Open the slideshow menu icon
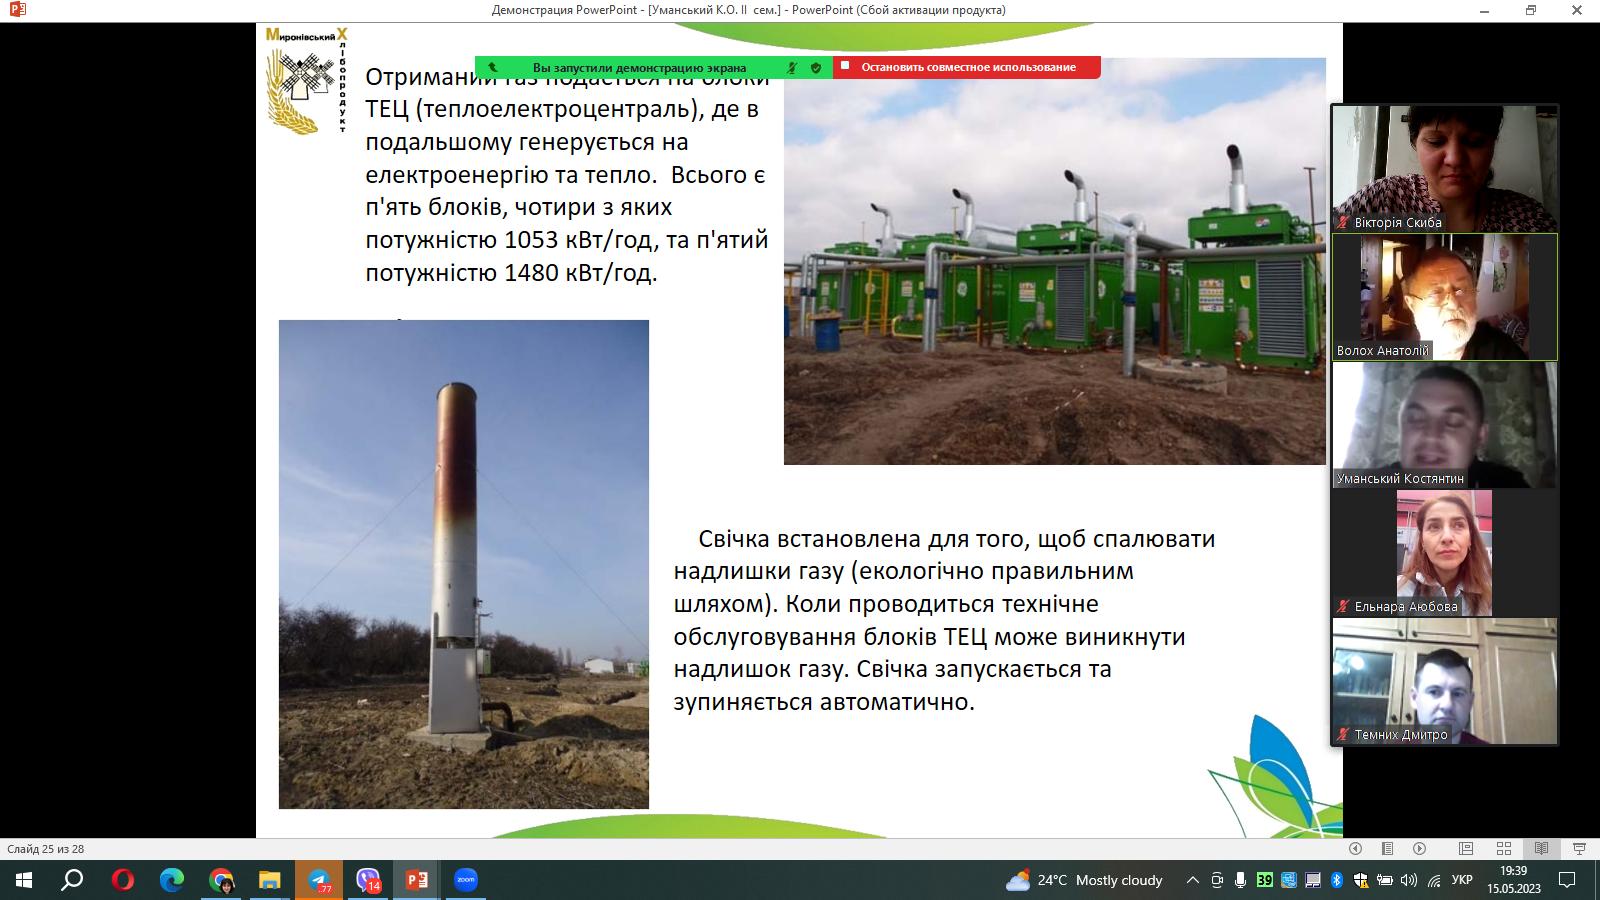The image size is (1600, 900). [1388, 849]
